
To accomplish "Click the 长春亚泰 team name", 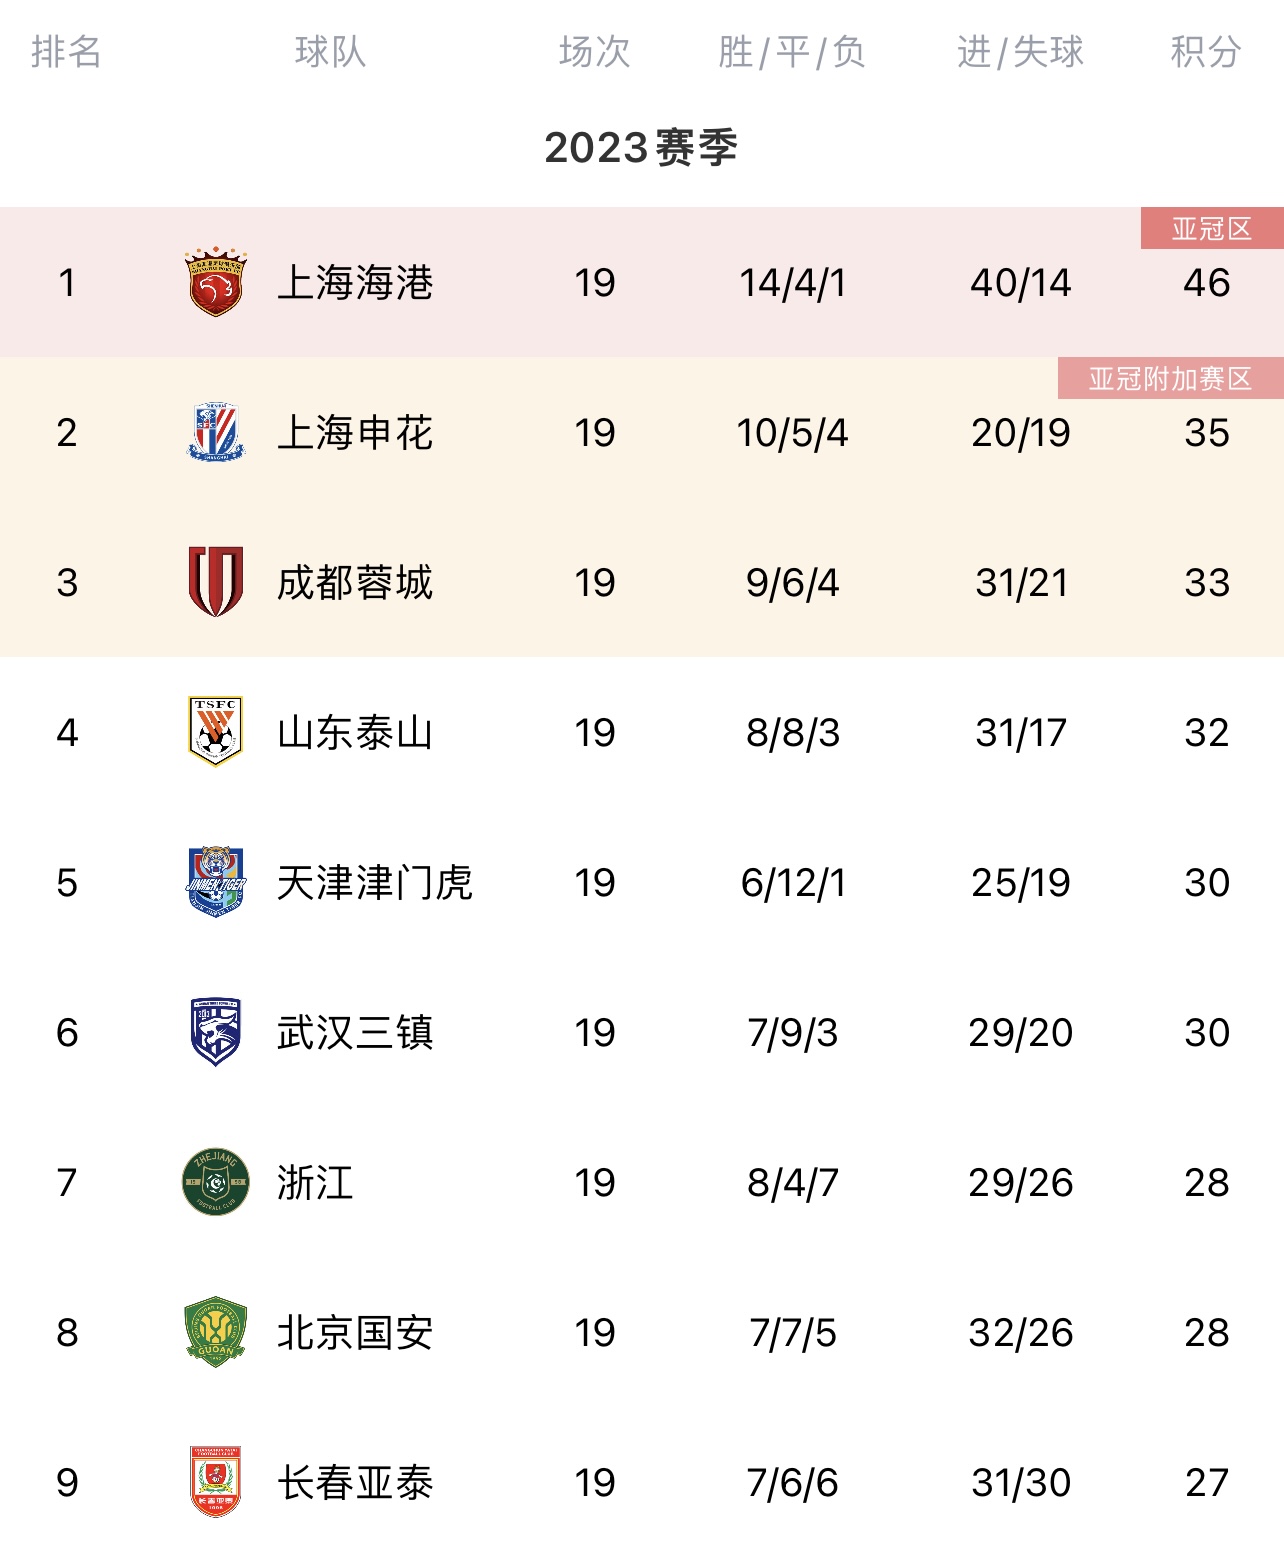I will (355, 1483).
